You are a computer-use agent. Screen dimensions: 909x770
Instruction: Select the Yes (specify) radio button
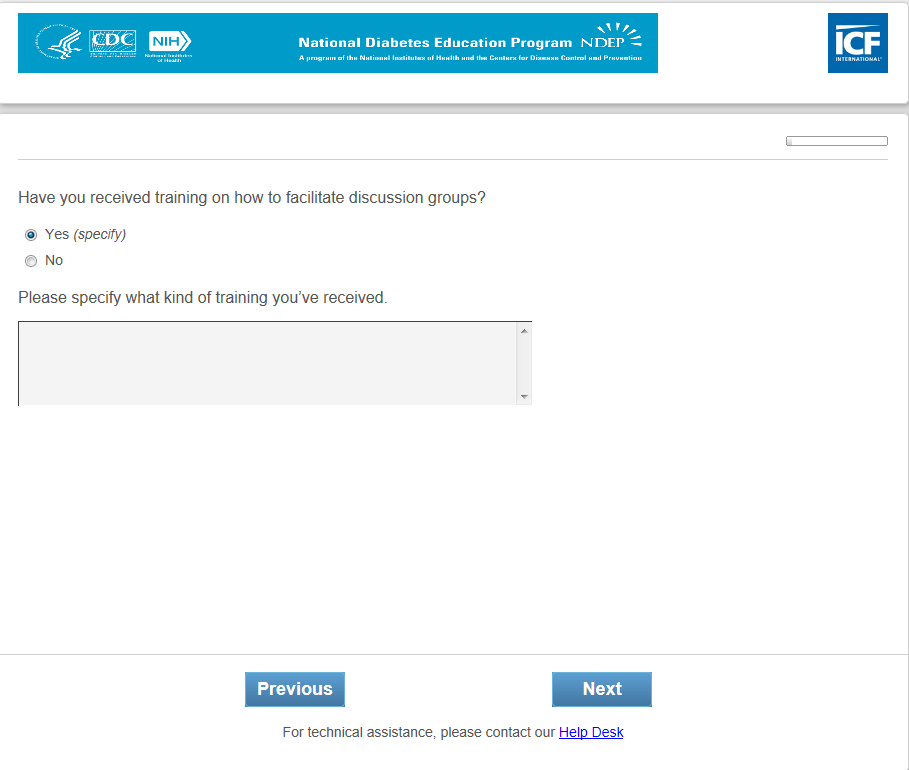(31, 235)
